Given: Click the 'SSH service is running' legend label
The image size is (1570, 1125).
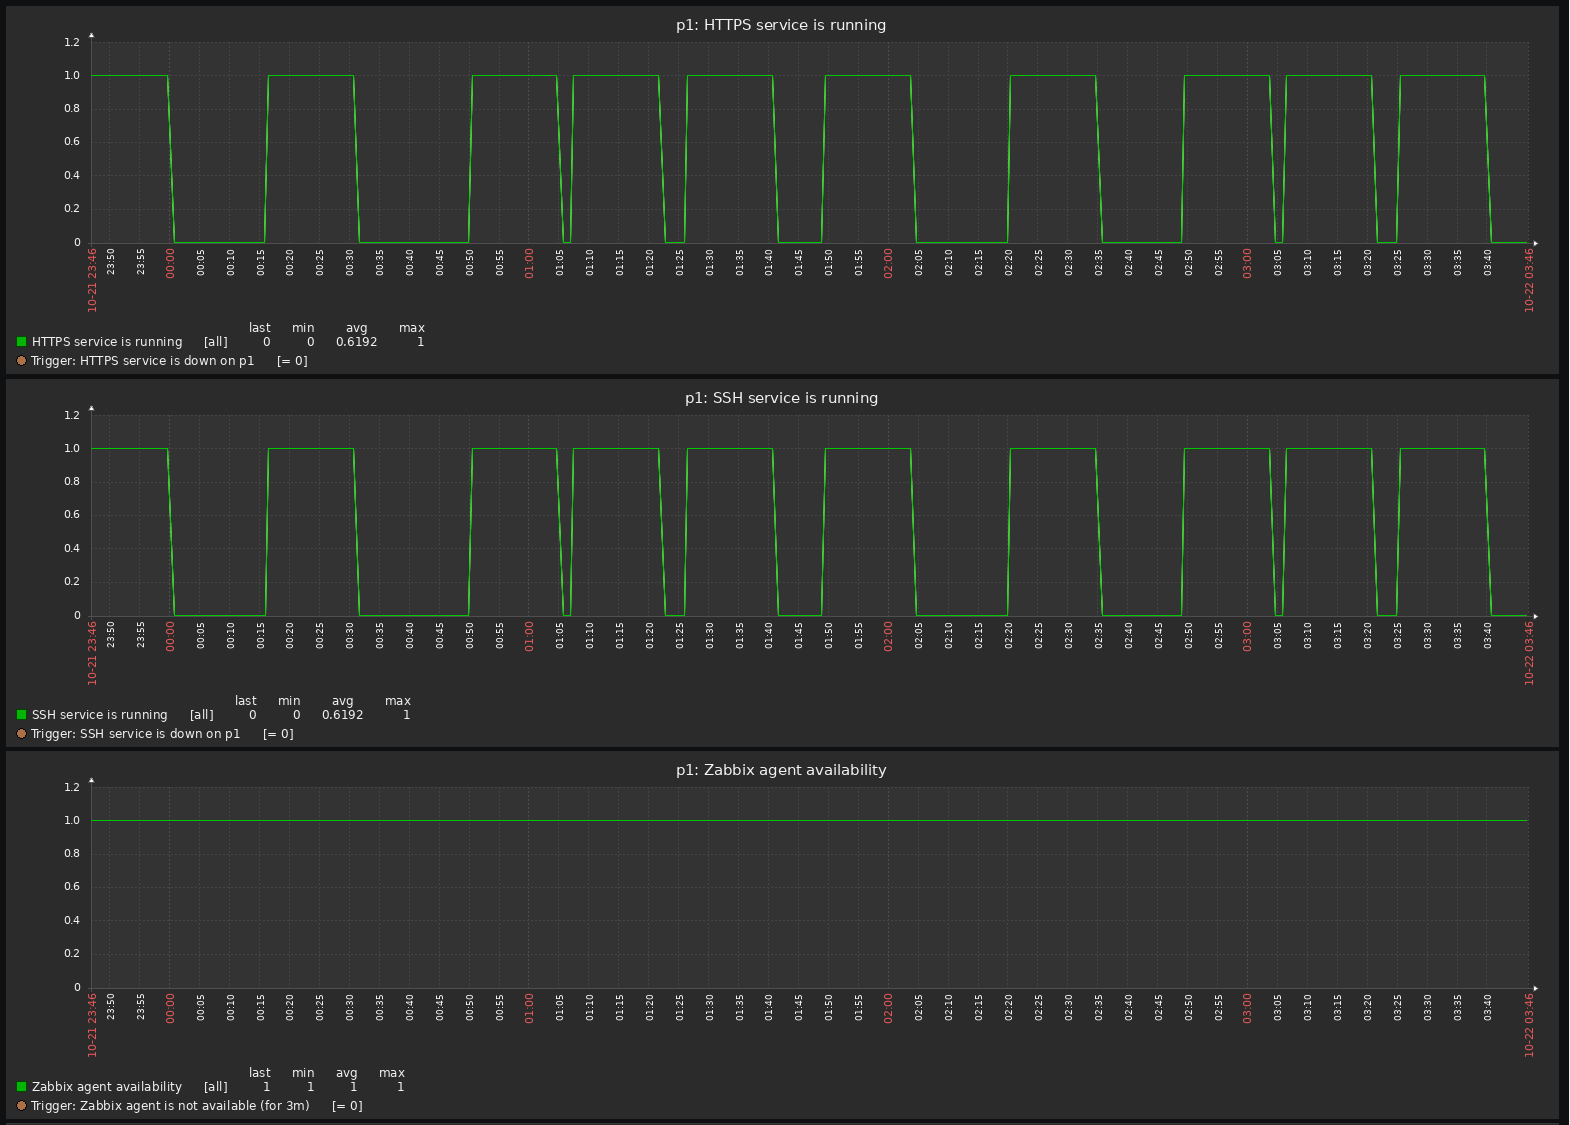Looking at the screenshot, I should [100, 715].
